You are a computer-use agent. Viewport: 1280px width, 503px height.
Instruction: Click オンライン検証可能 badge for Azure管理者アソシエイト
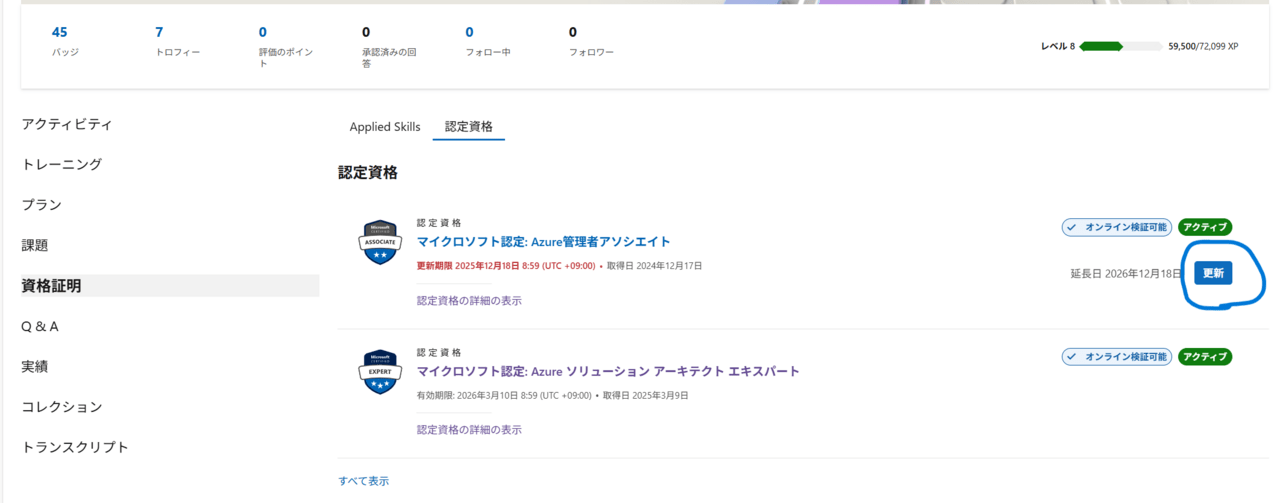click(1116, 228)
